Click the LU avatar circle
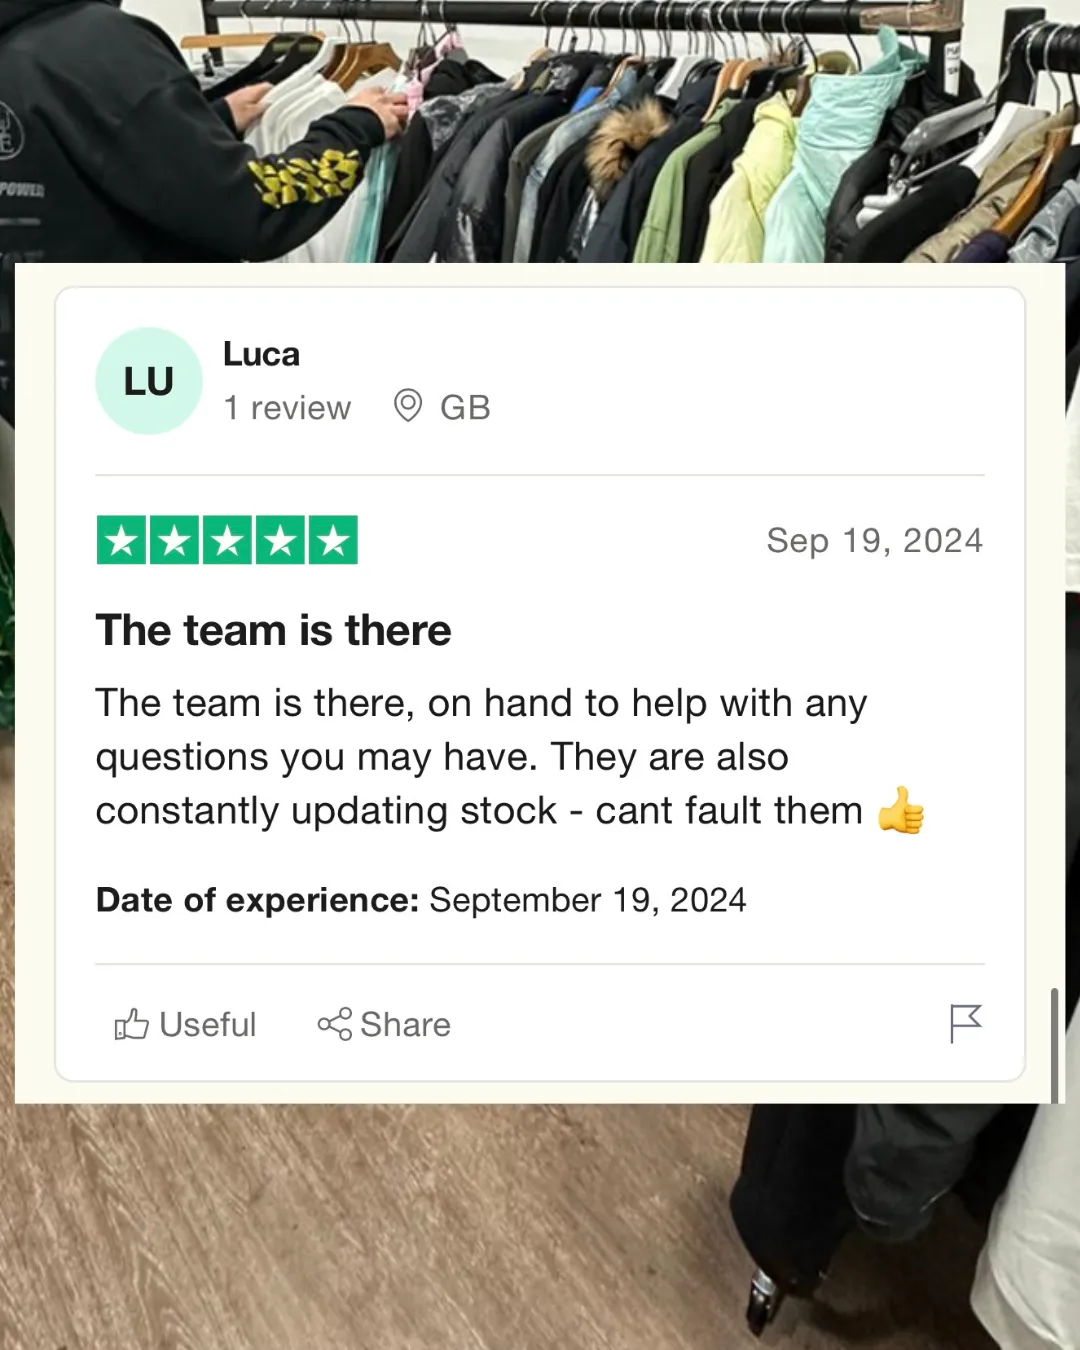 149,381
